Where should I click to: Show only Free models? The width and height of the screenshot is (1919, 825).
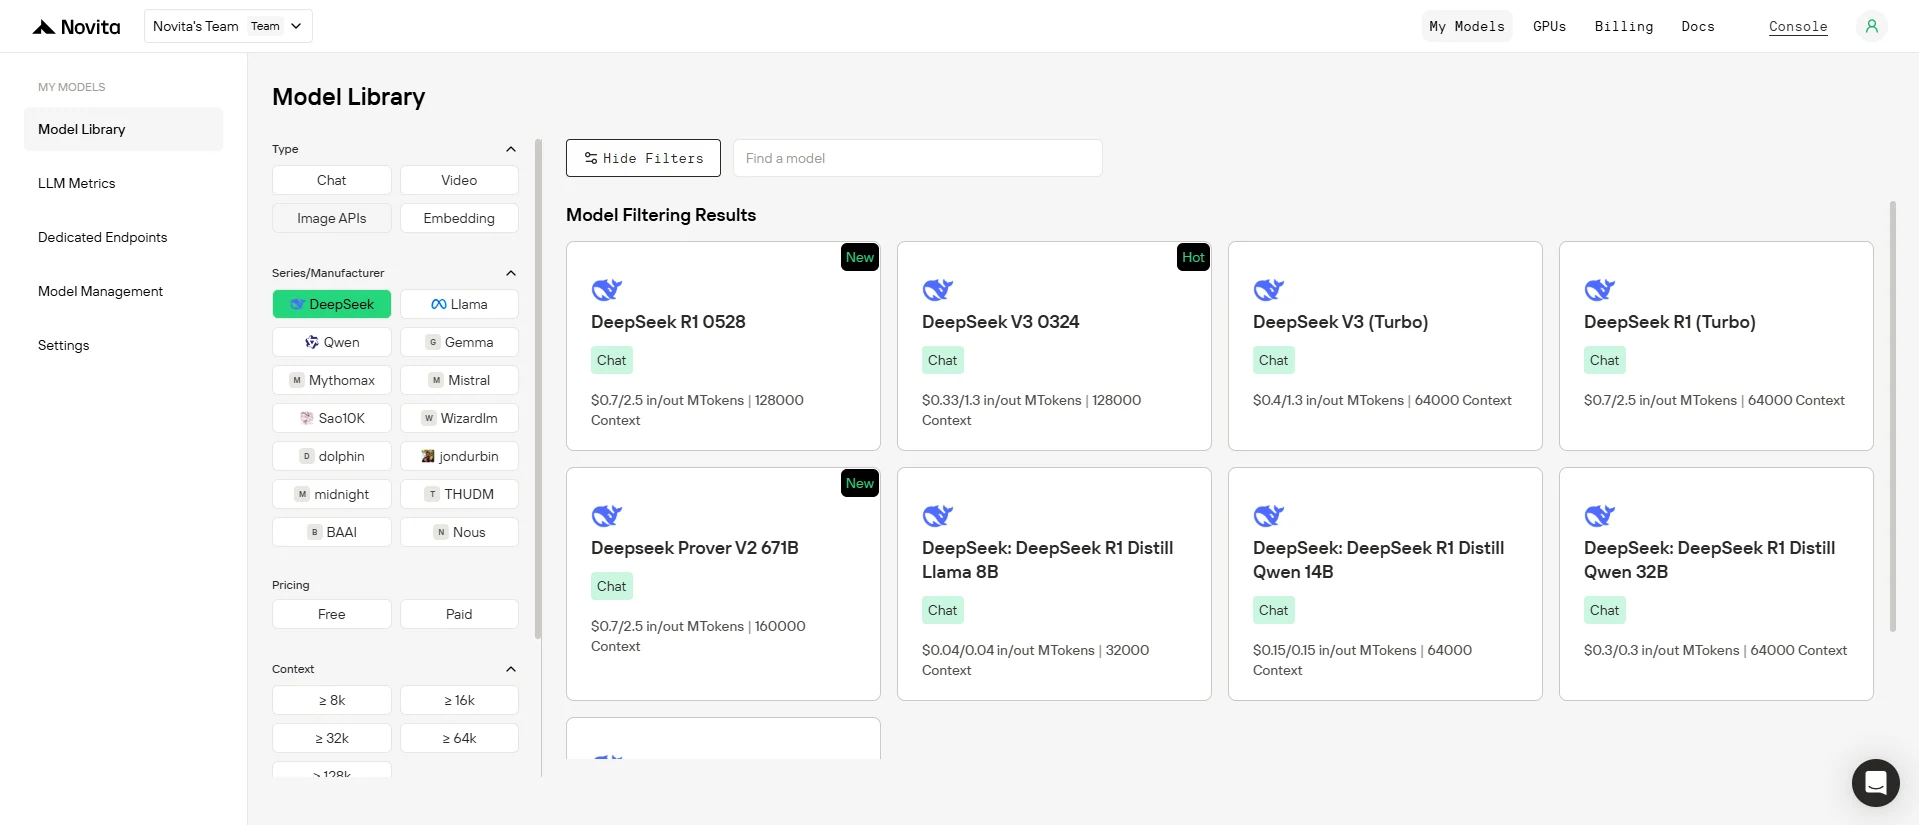332,614
